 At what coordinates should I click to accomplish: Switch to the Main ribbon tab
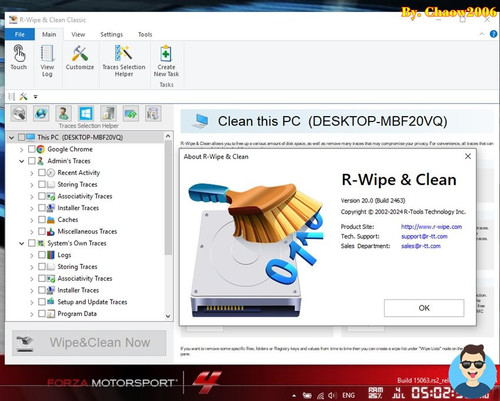tap(49, 34)
